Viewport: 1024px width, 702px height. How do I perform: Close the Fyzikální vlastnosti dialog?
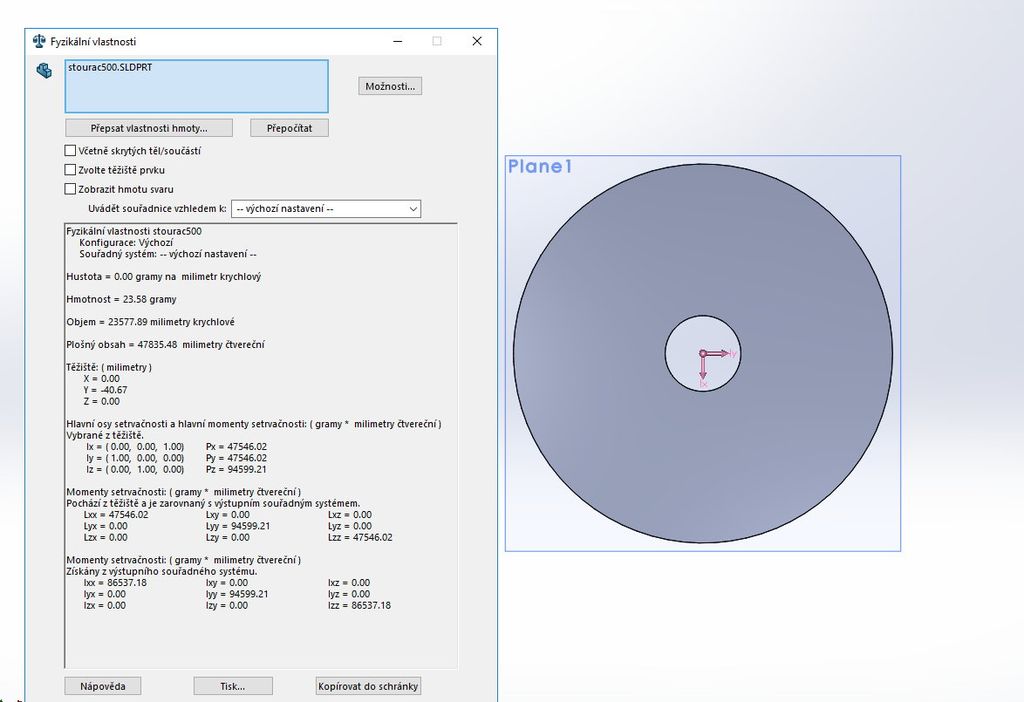(x=477, y=41)
